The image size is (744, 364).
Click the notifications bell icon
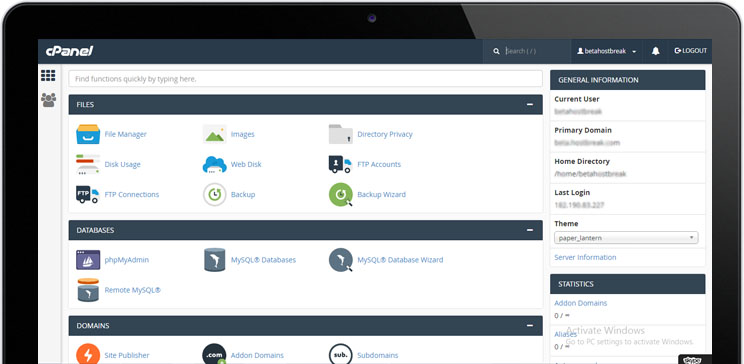655,51
